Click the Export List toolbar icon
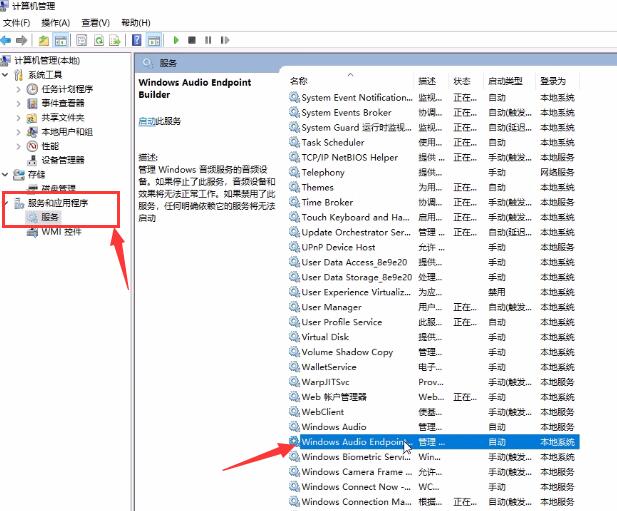The height and width of the screenshot is (511, 617). (x=115, y=40)
